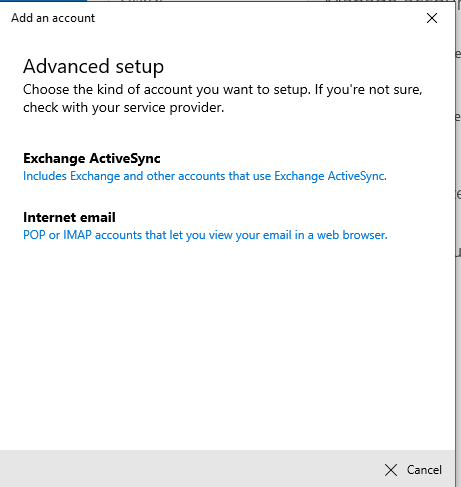Choose the Internet email heading

tap(69, 217)
